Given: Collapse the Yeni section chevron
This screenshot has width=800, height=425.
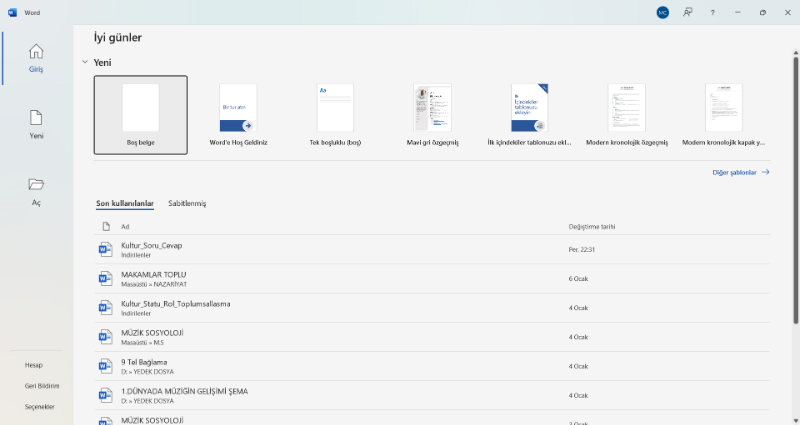Looking at the screenshot, I should pyautogui.click(x=85, y=62).
